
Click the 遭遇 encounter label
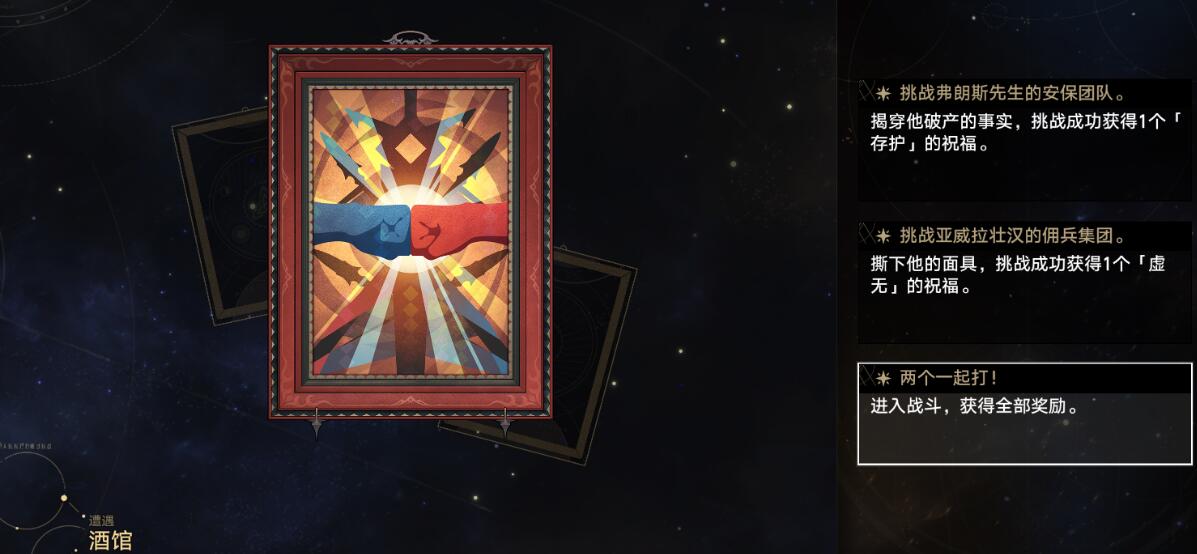coord(101,521)
